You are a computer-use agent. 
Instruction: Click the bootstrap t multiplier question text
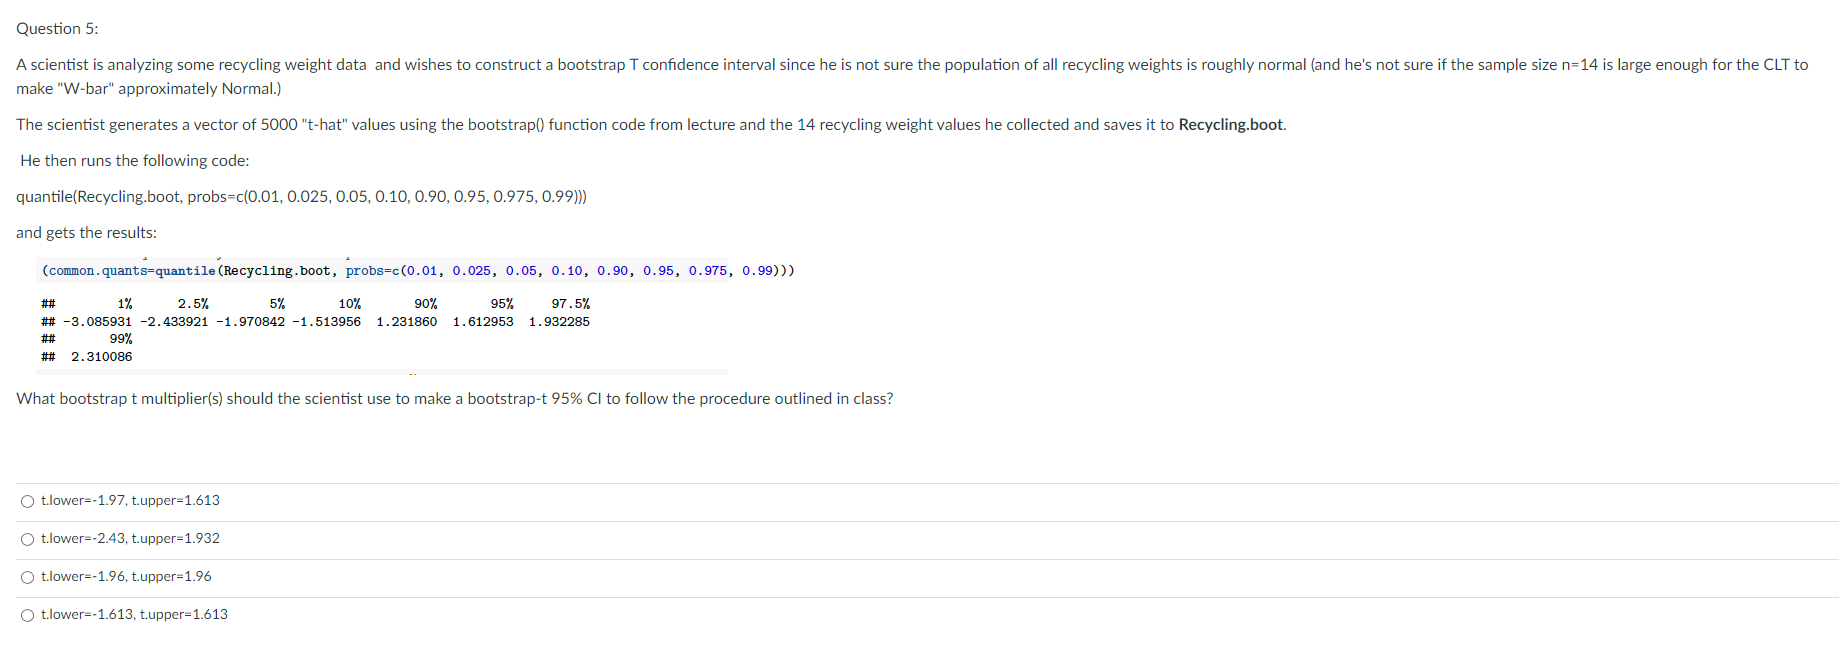454,398
